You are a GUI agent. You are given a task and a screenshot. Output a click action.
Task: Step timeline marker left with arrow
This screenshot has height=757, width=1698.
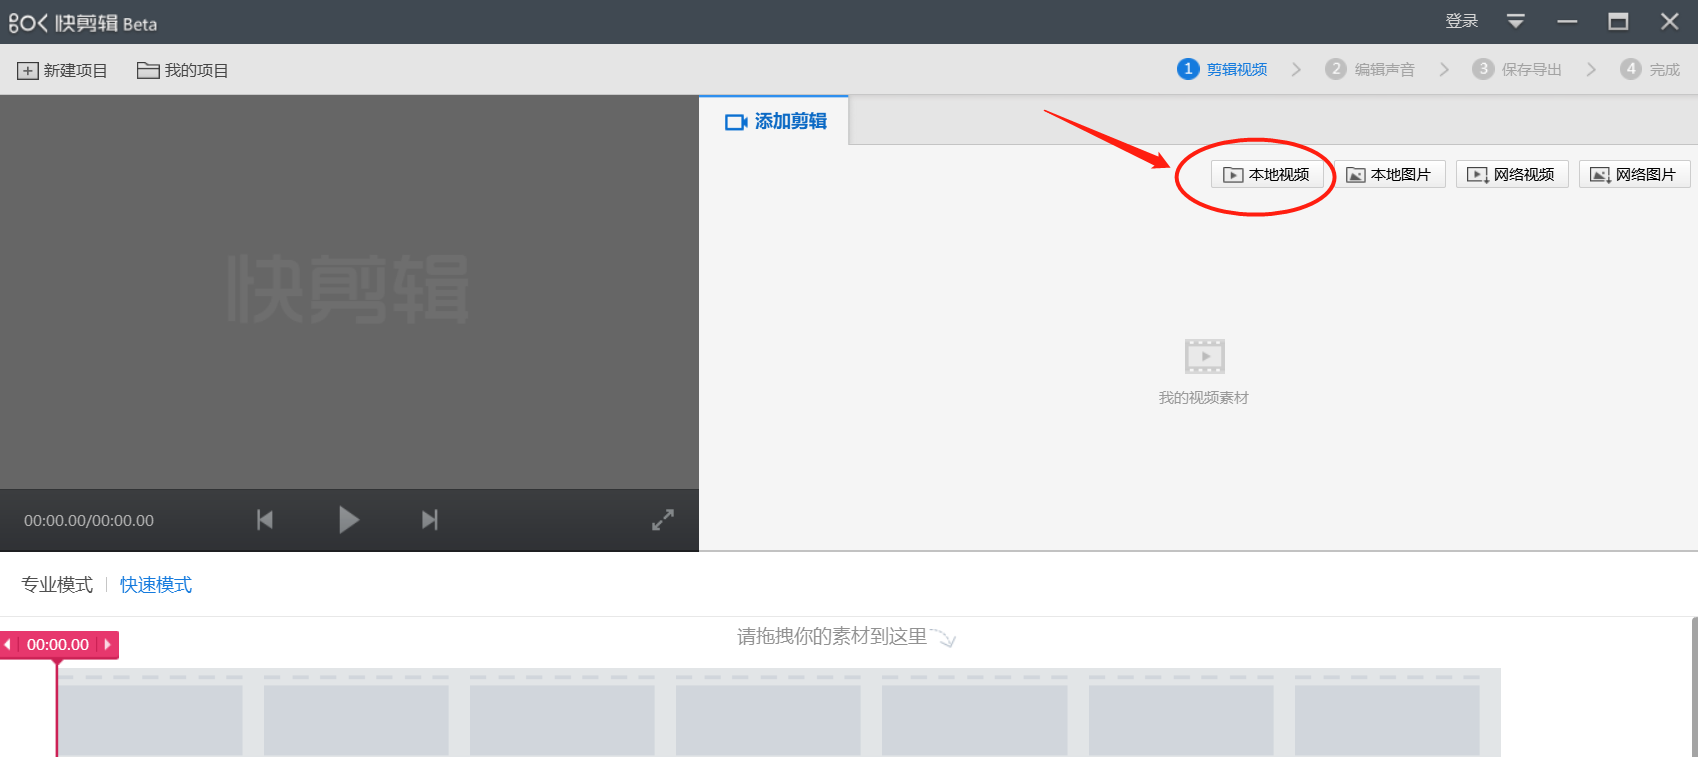(x=8, y=645)
